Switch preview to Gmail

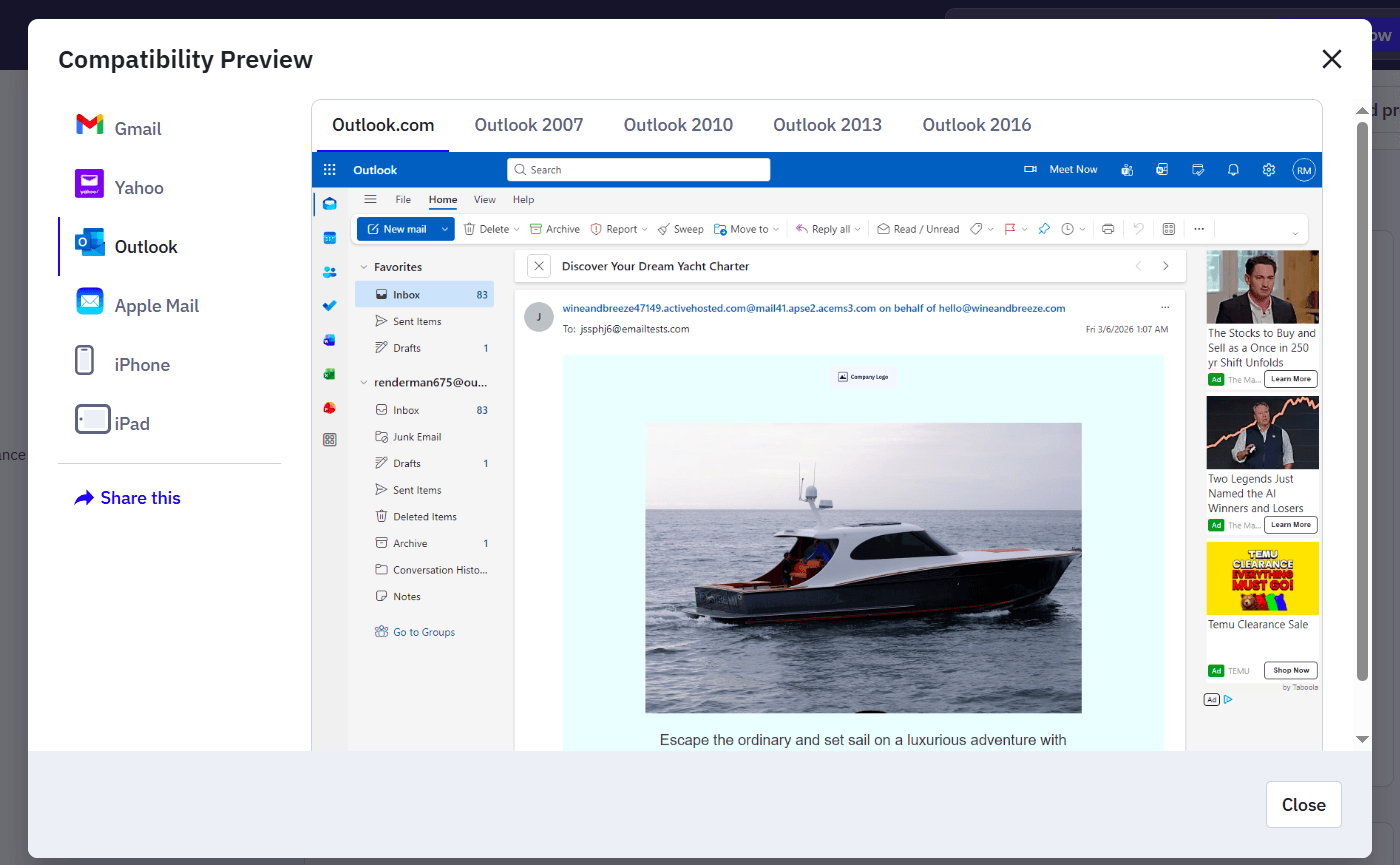[138, 128]
